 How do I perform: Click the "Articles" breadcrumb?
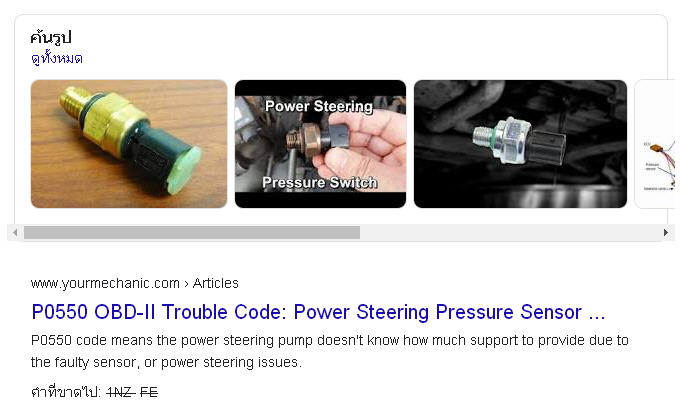(215, 283)
